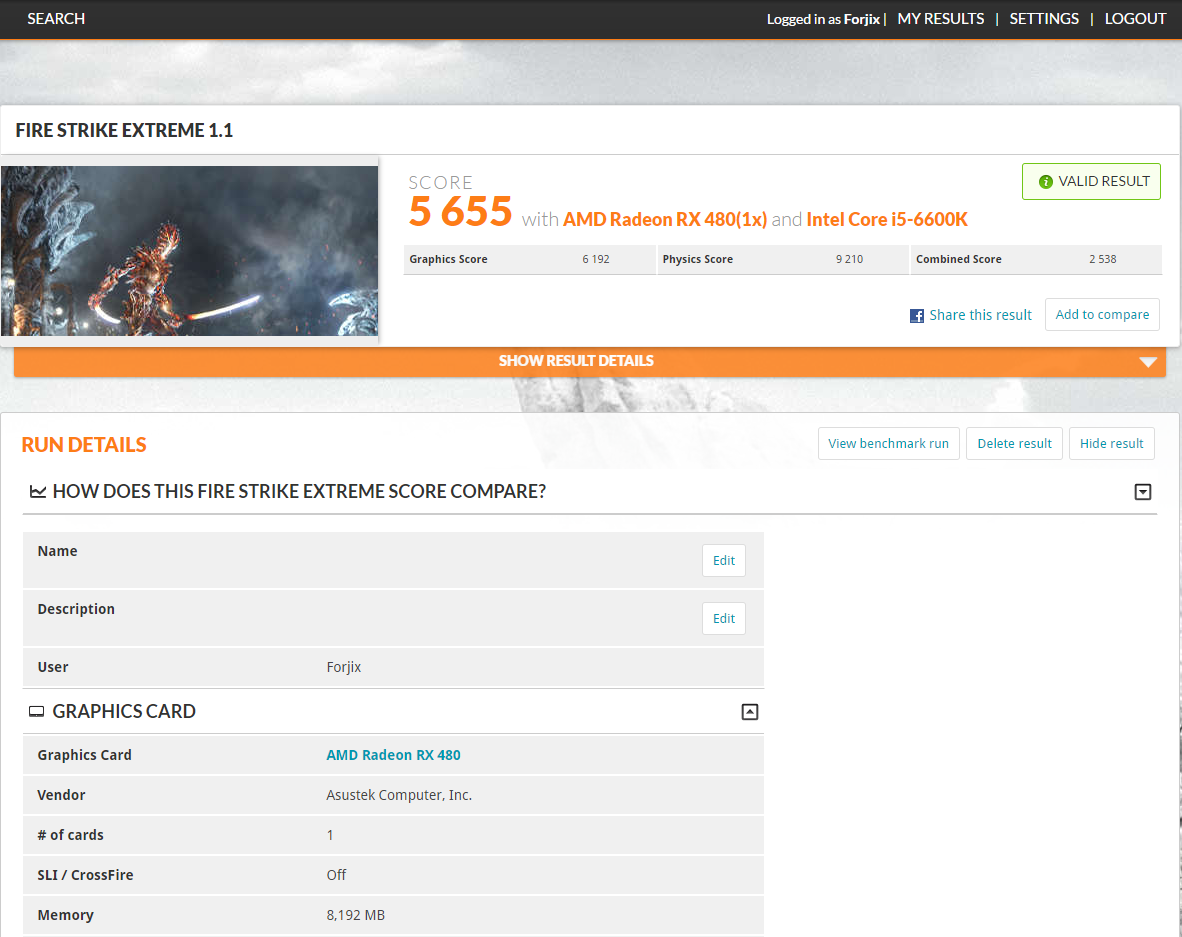Open AMD Radeon RX 480 graphics card link
1182x937 pixels.
(393, 755)
